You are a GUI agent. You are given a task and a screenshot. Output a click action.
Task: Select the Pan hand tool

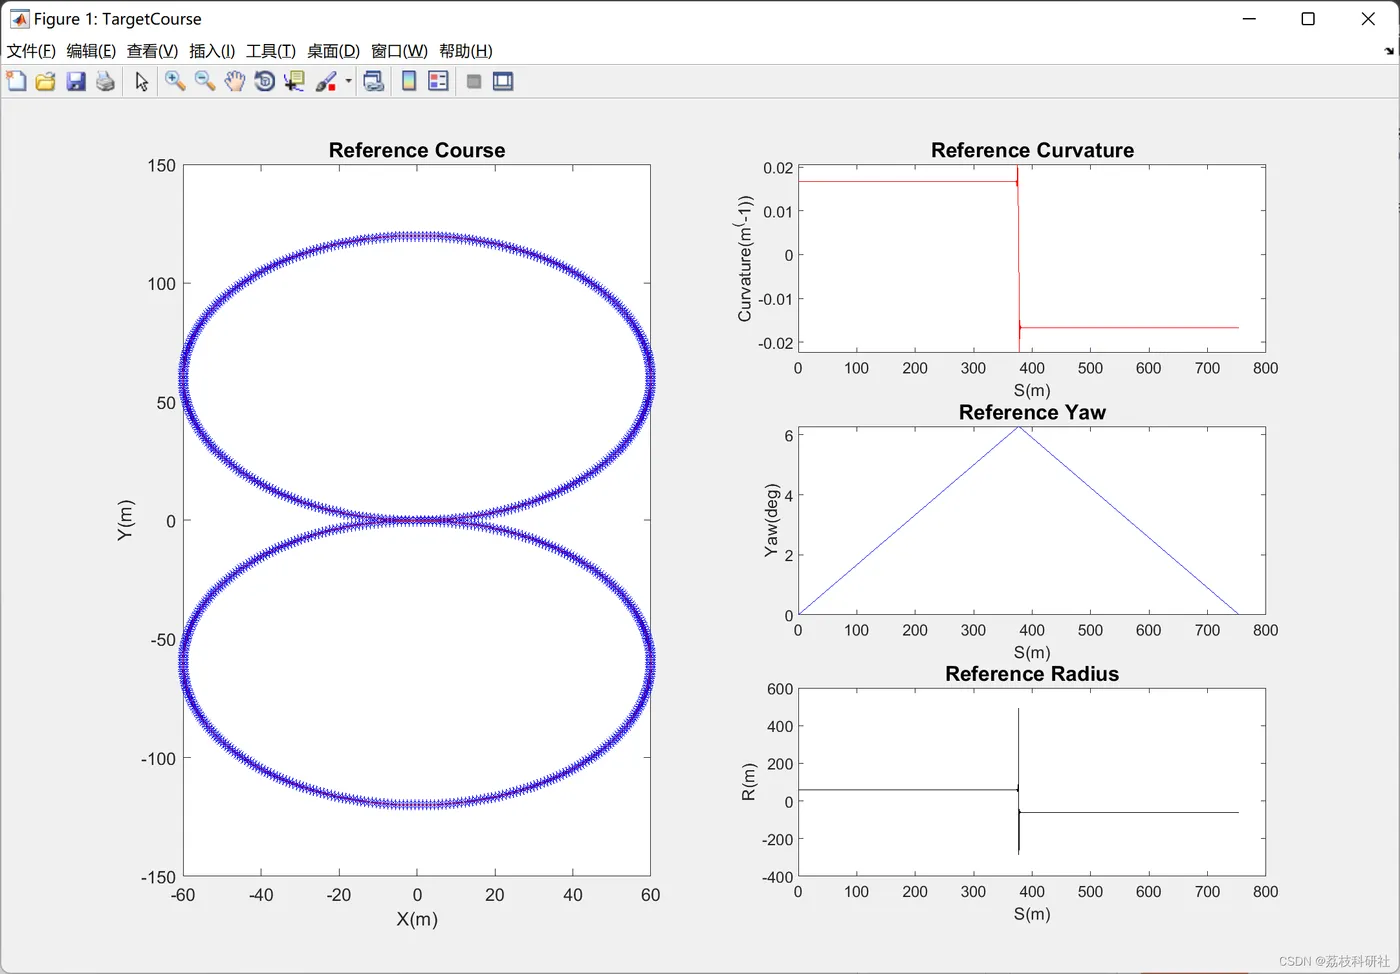point(234,81)
